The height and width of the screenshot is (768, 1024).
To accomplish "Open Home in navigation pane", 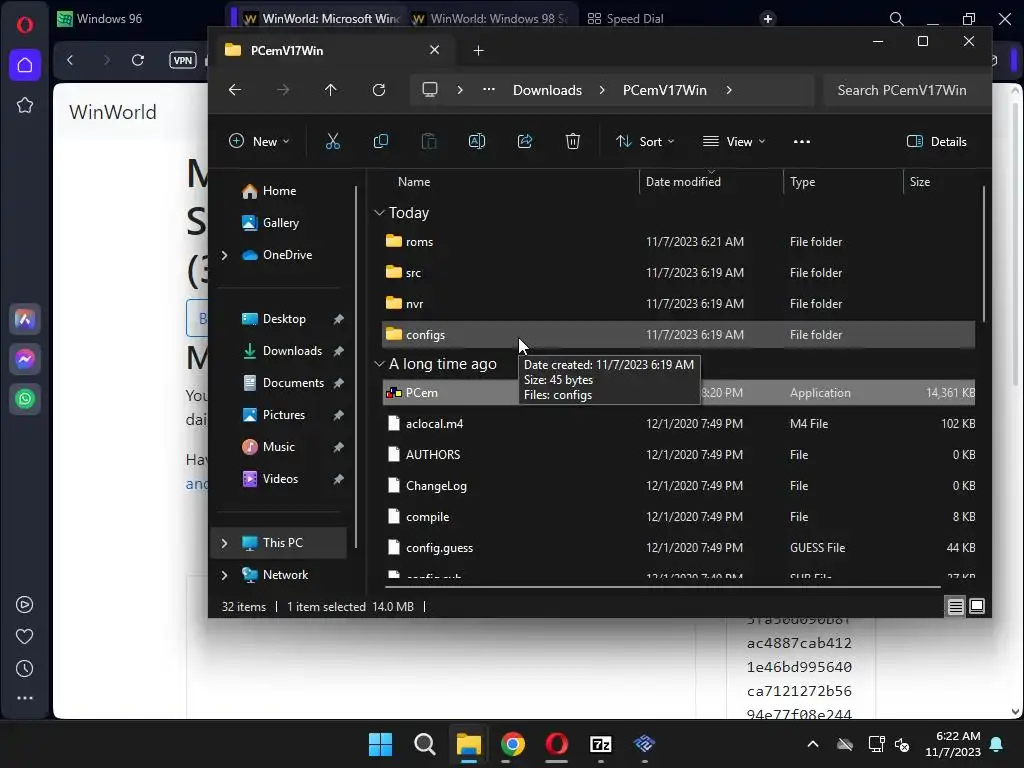I will pos(279,191).
